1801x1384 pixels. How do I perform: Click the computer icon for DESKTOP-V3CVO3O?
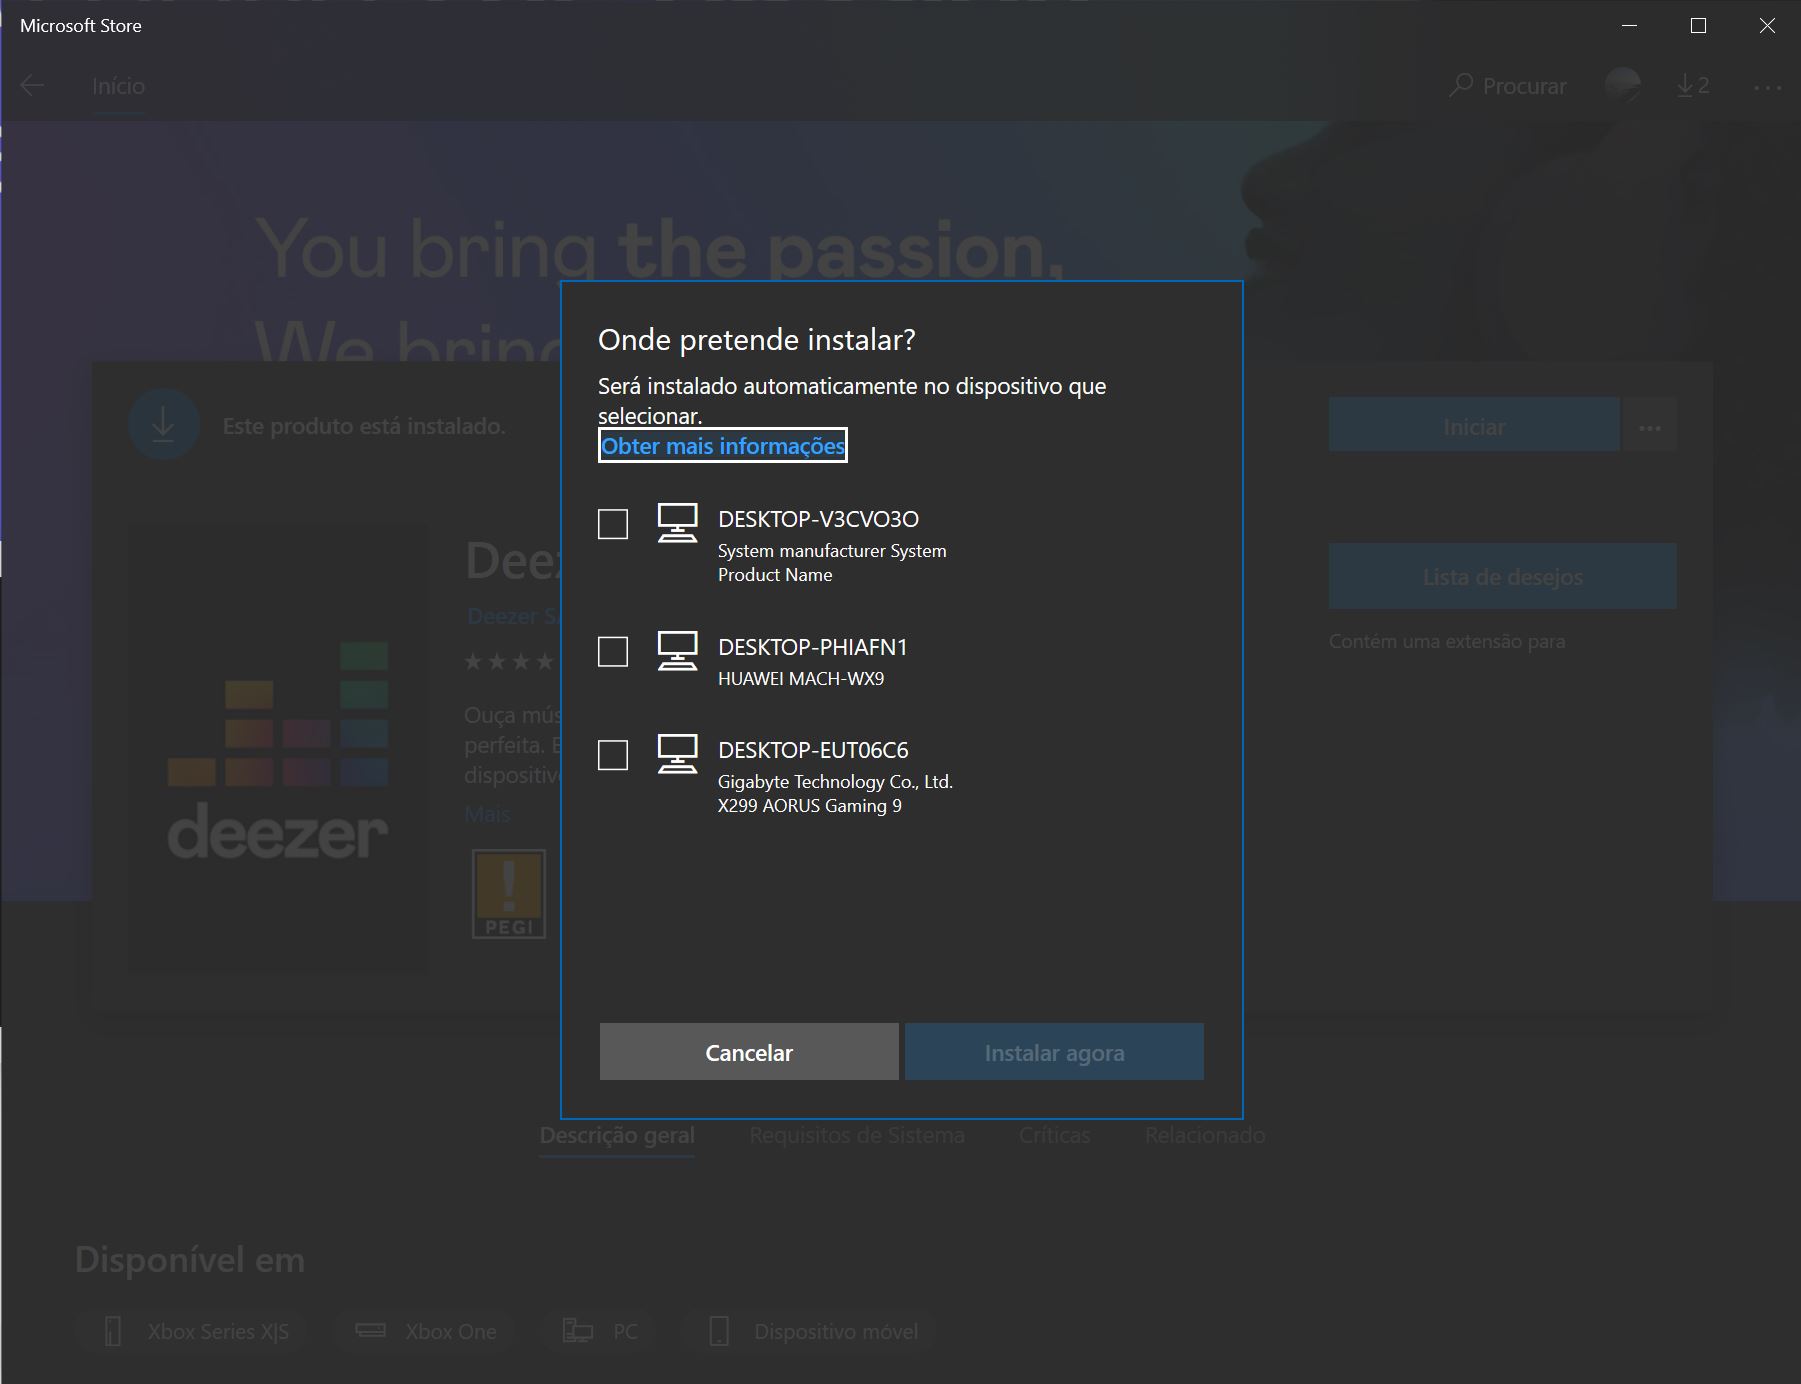click(x=677, y=523)
